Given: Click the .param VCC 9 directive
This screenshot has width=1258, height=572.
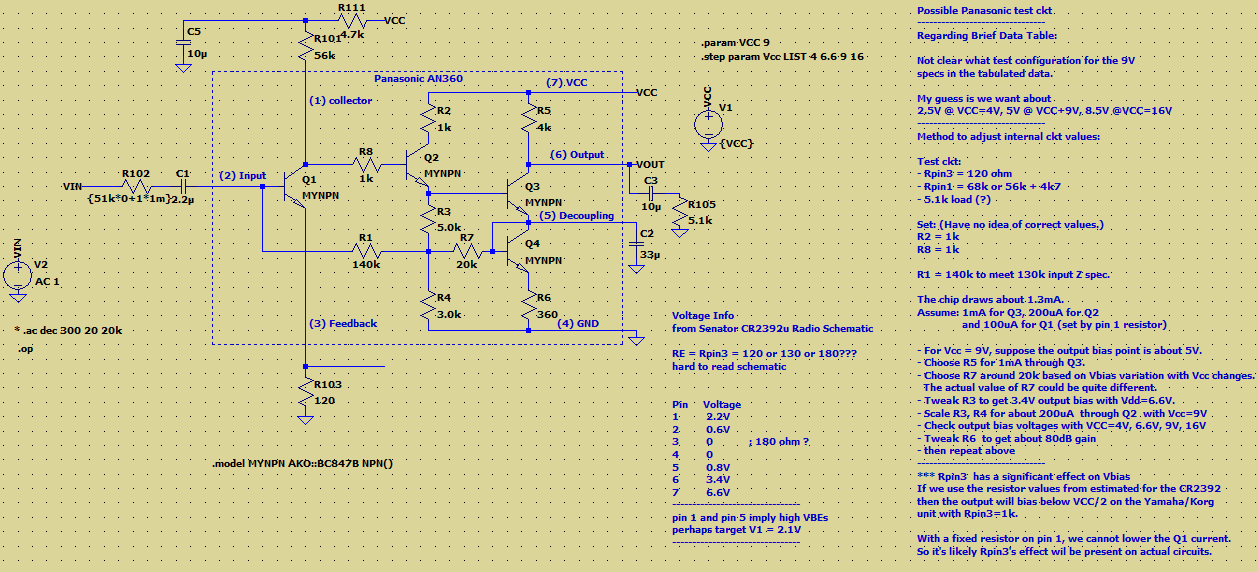Looking at the screenshot, I should (x=736, y=45).
